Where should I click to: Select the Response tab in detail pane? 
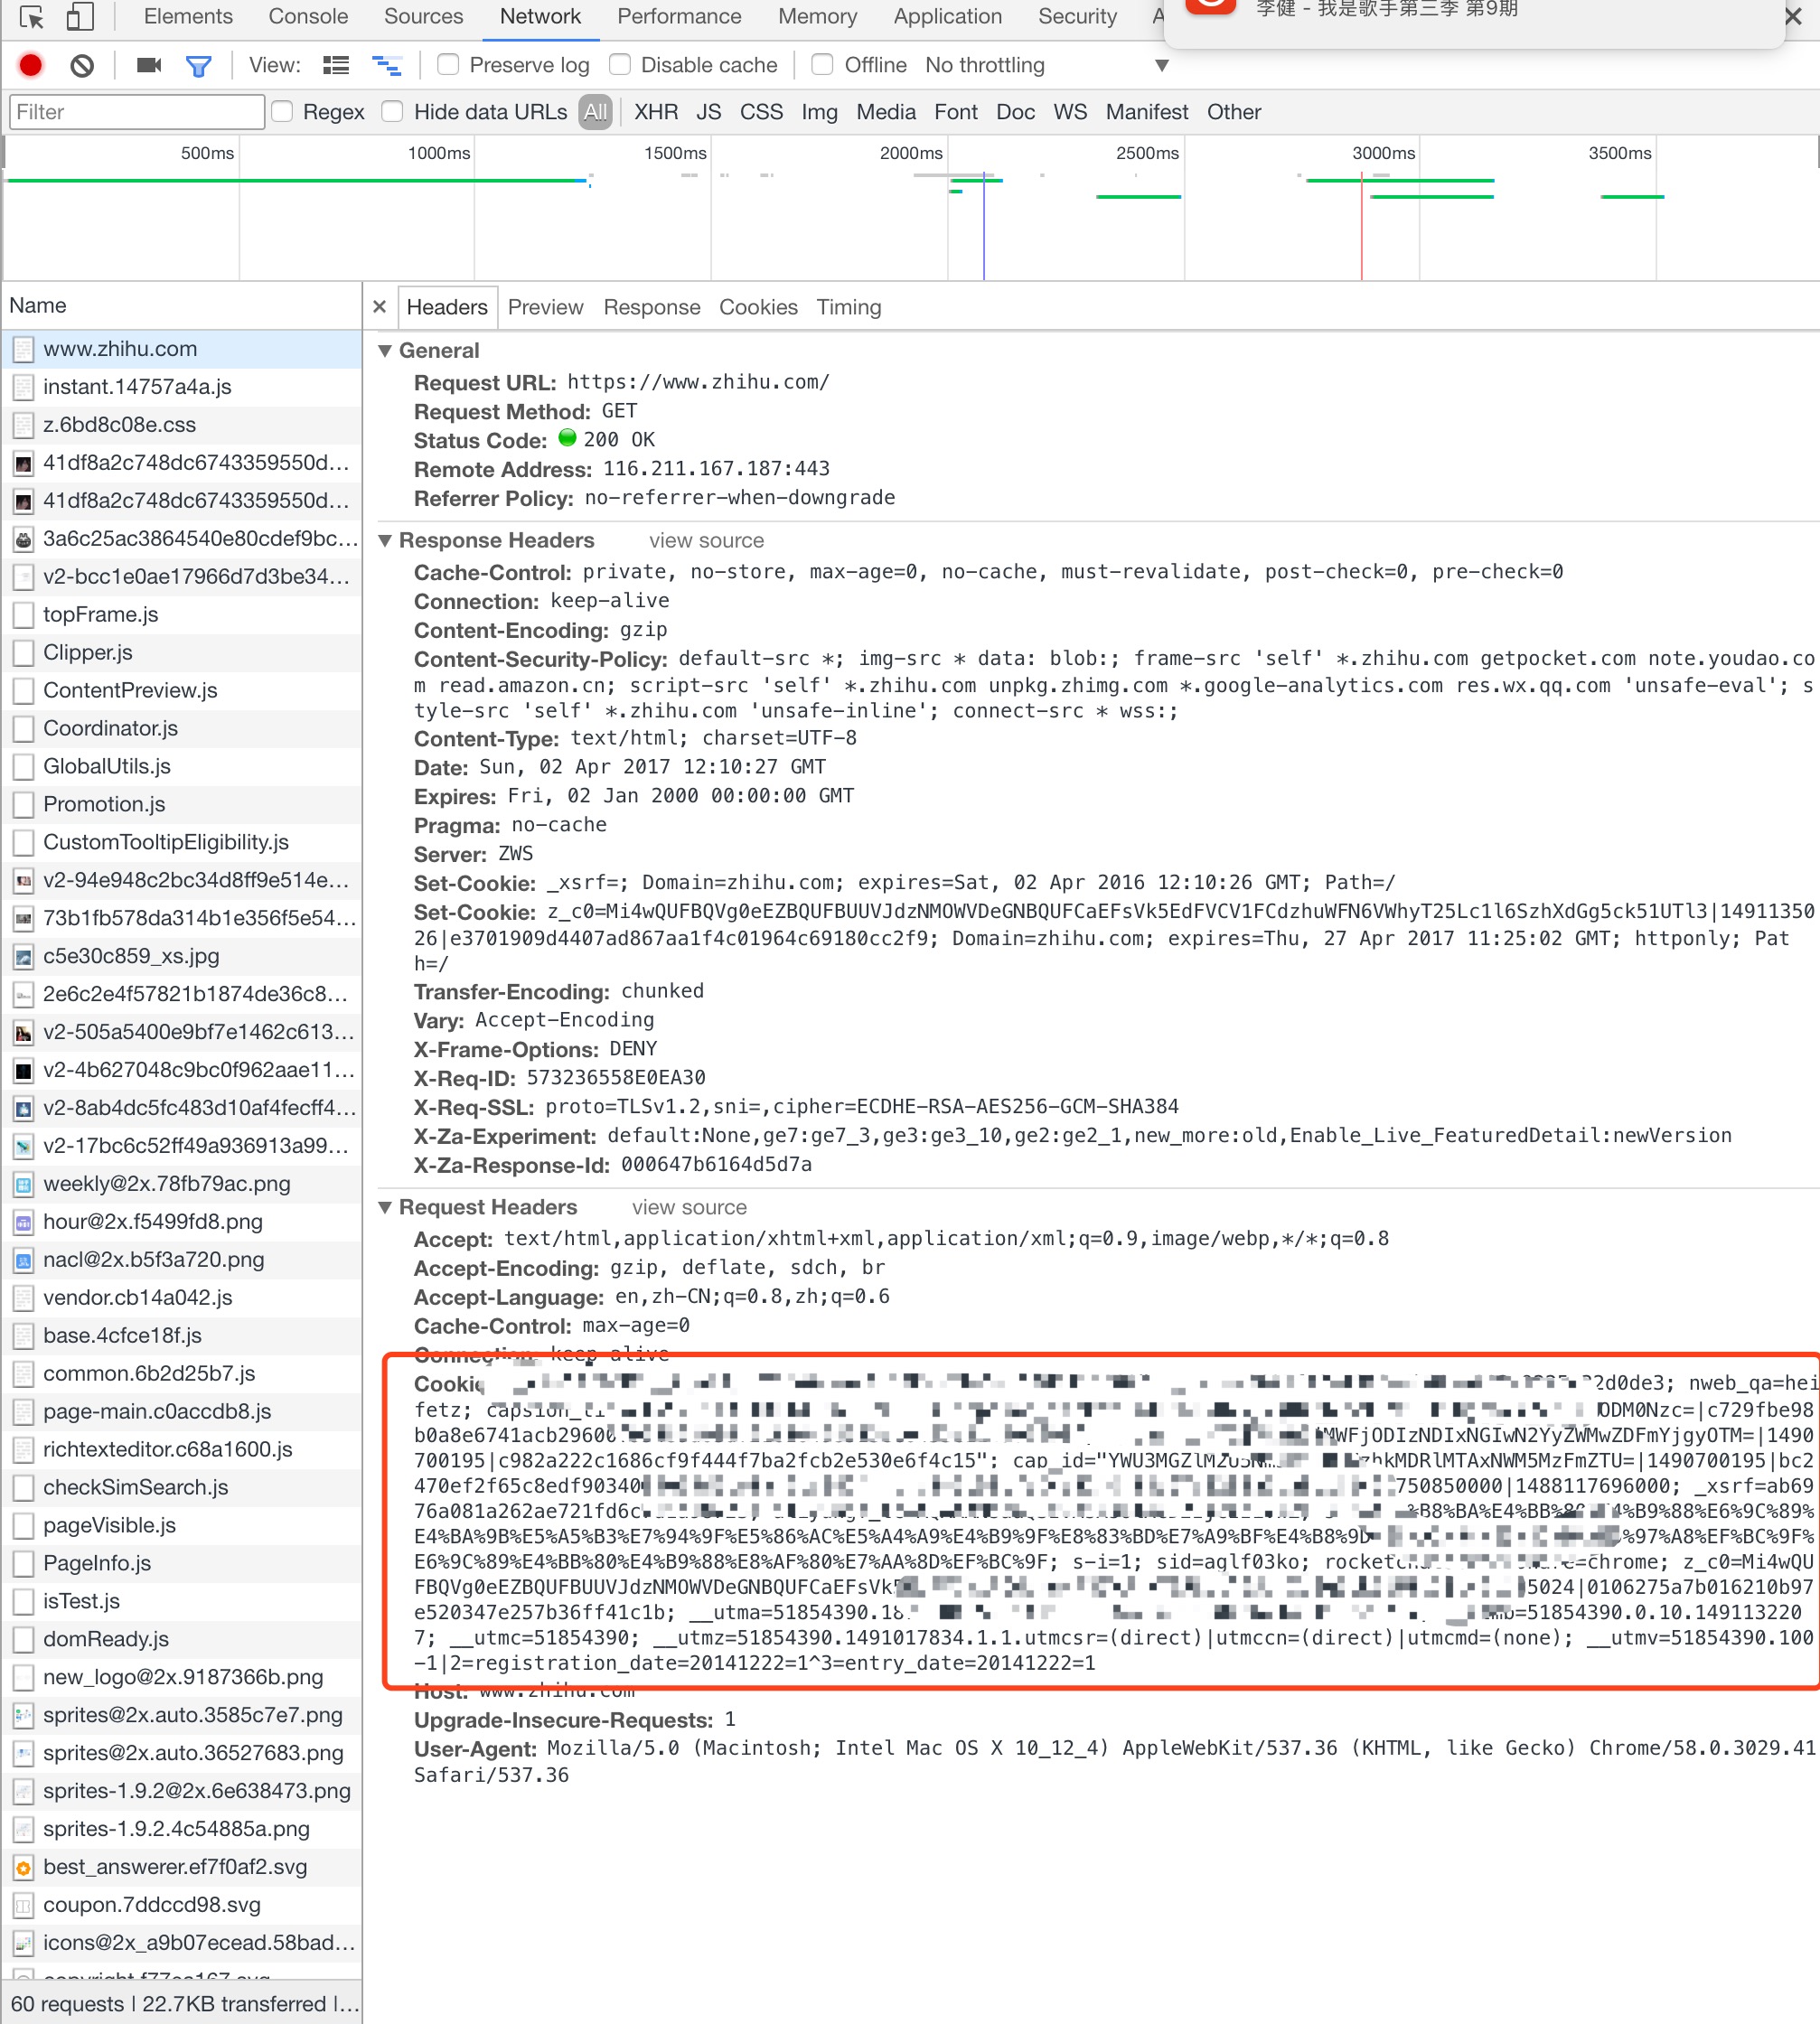tap(650, 307)
